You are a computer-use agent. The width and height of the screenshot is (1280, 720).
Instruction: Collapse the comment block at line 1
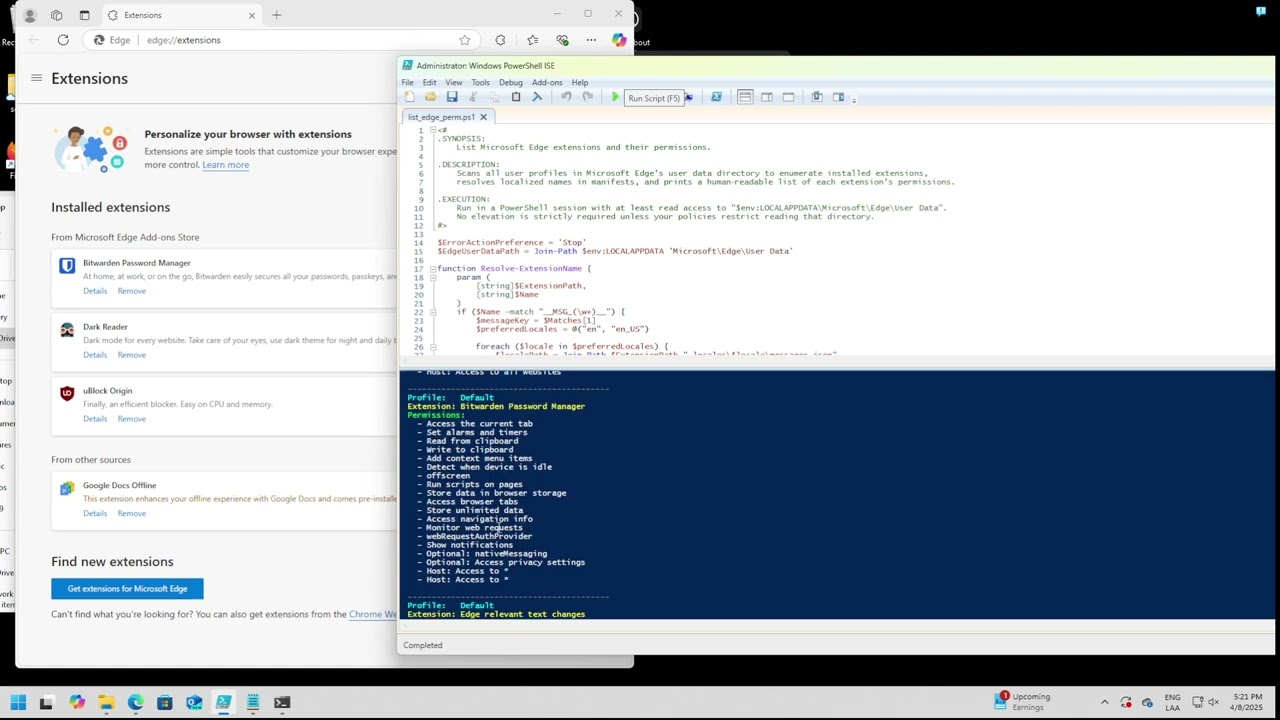(x=432, y=130)
